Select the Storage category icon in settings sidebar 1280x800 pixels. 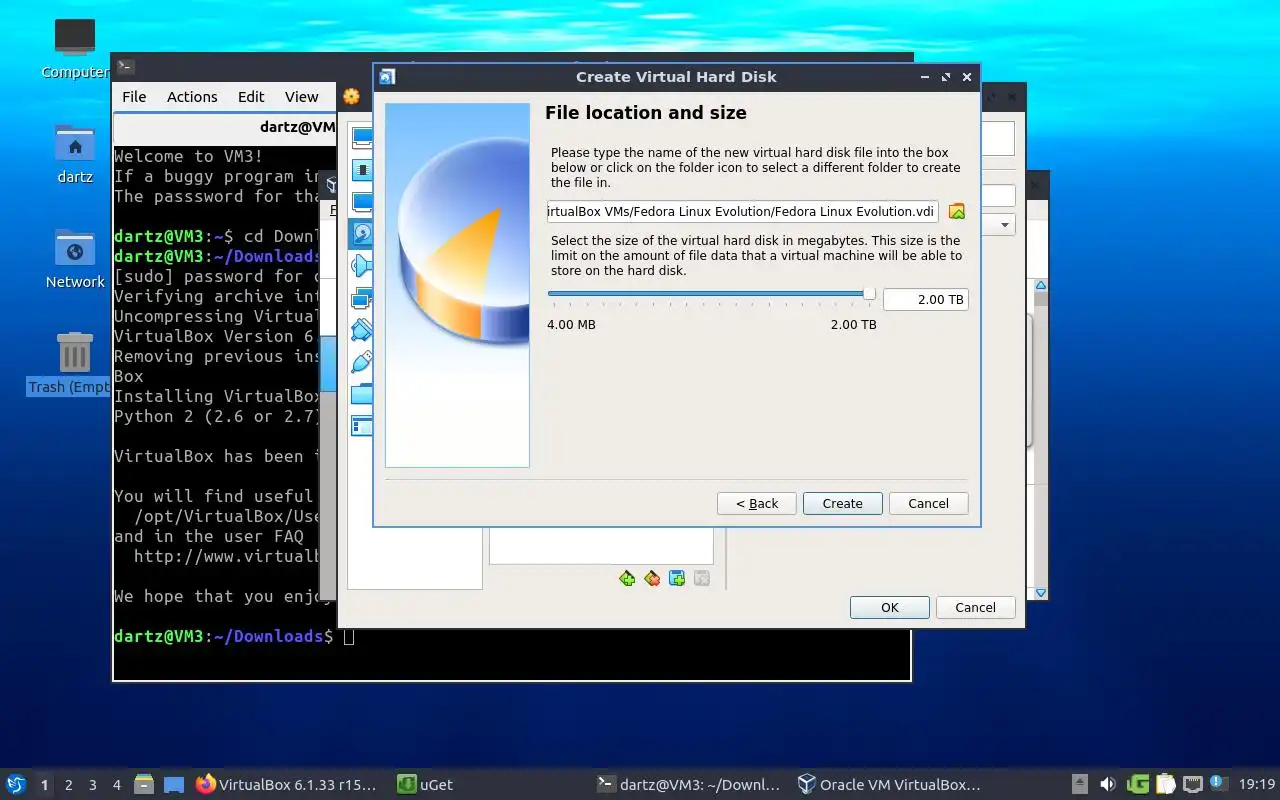tap(361, 234)
